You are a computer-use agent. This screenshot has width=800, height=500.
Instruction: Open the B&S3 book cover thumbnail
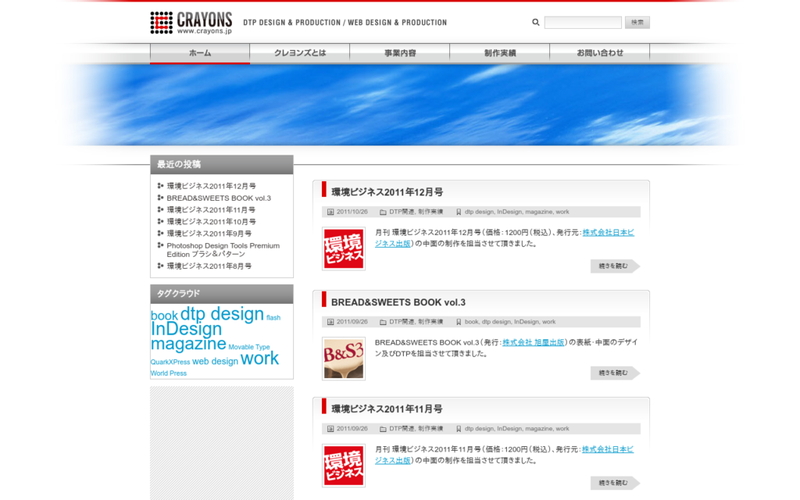pyautogui.click(x=343, y=358)
